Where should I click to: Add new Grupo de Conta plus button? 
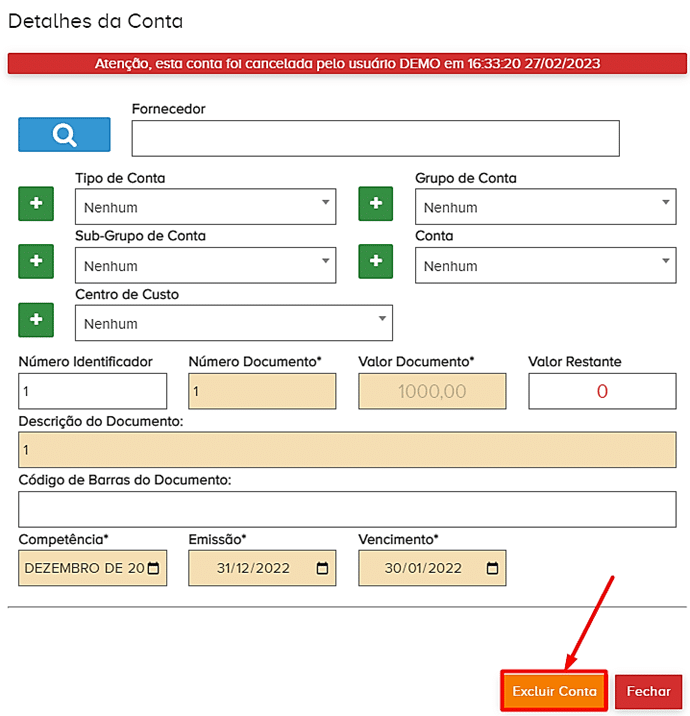pos(376,204)
